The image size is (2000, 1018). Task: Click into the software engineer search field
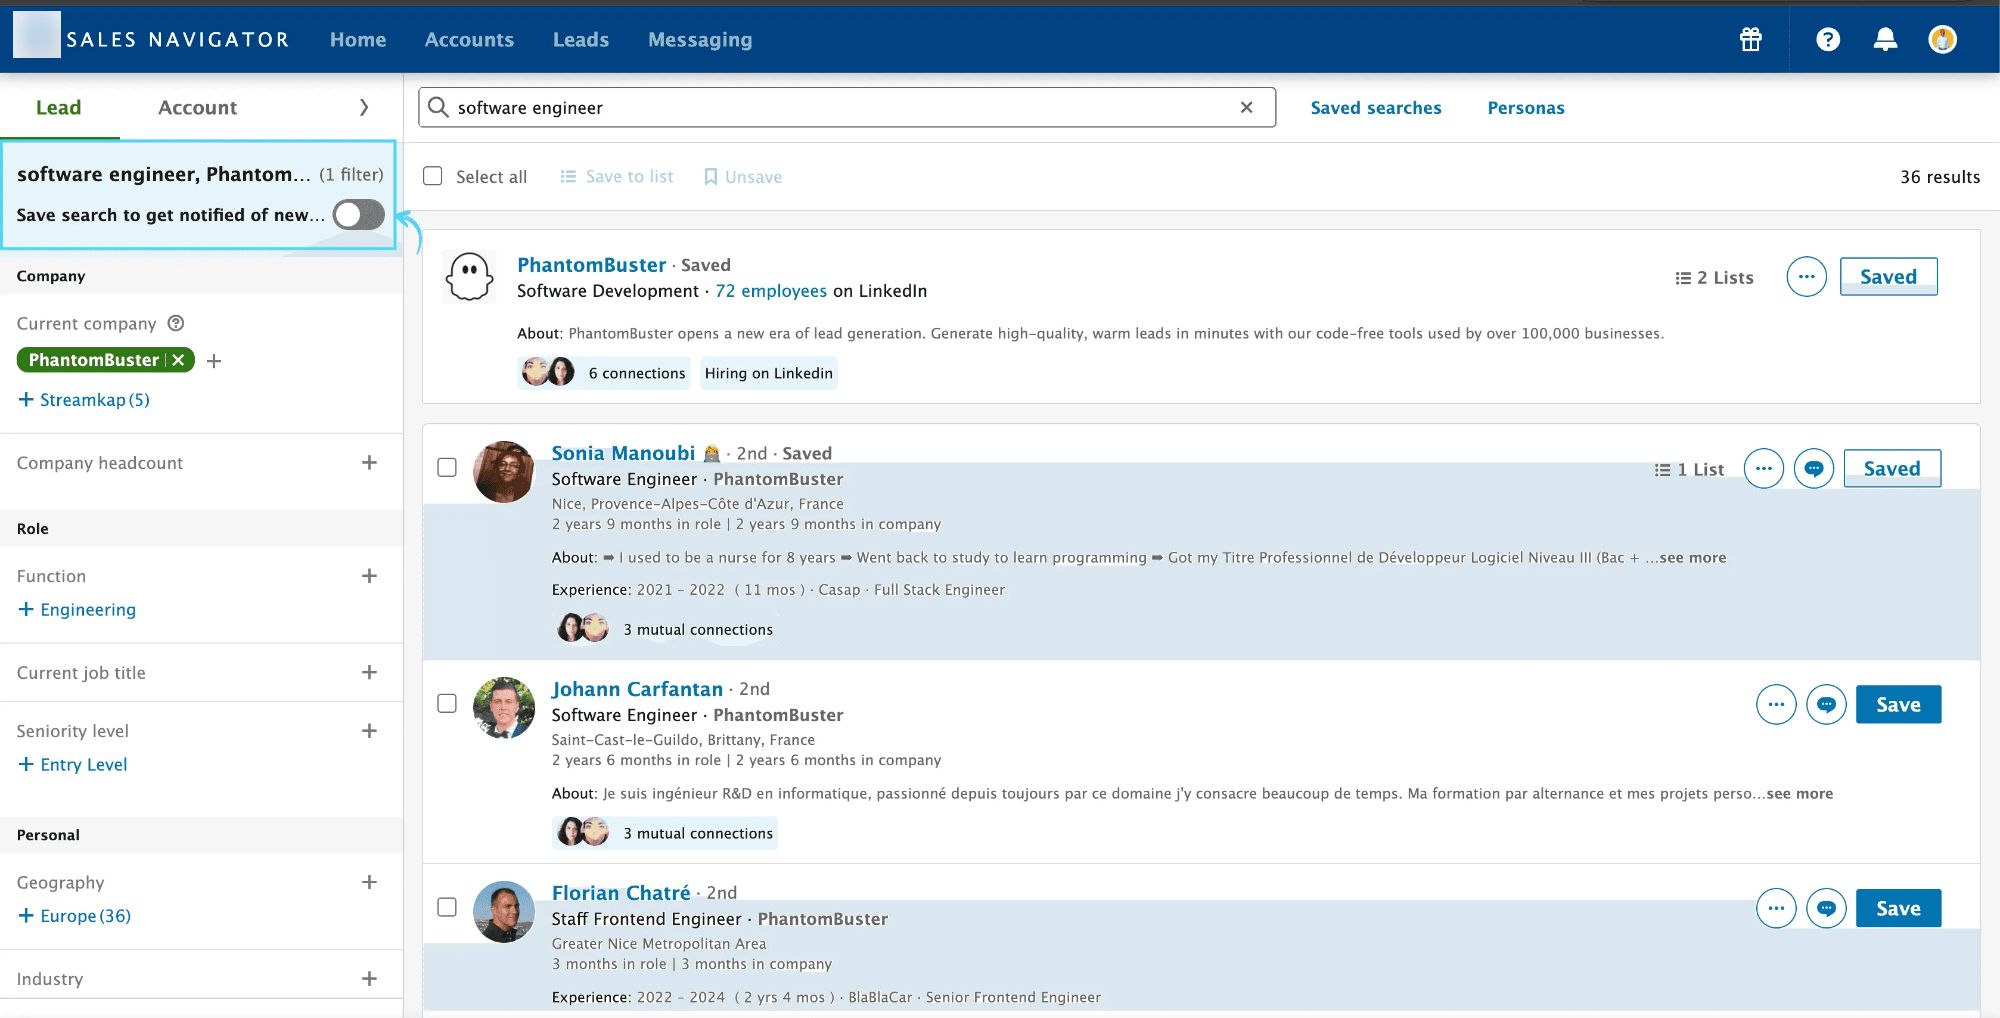(x=846, y=107)
